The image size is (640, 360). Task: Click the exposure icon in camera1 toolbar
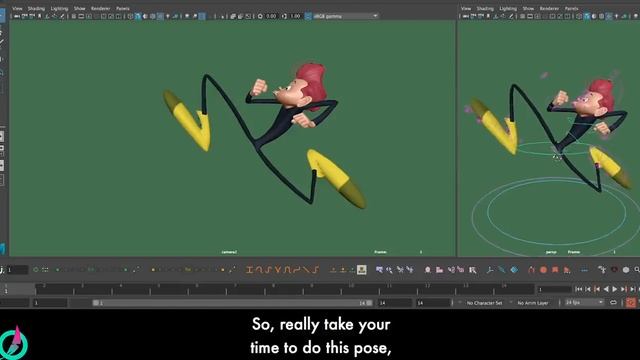(x=260, y=16)
